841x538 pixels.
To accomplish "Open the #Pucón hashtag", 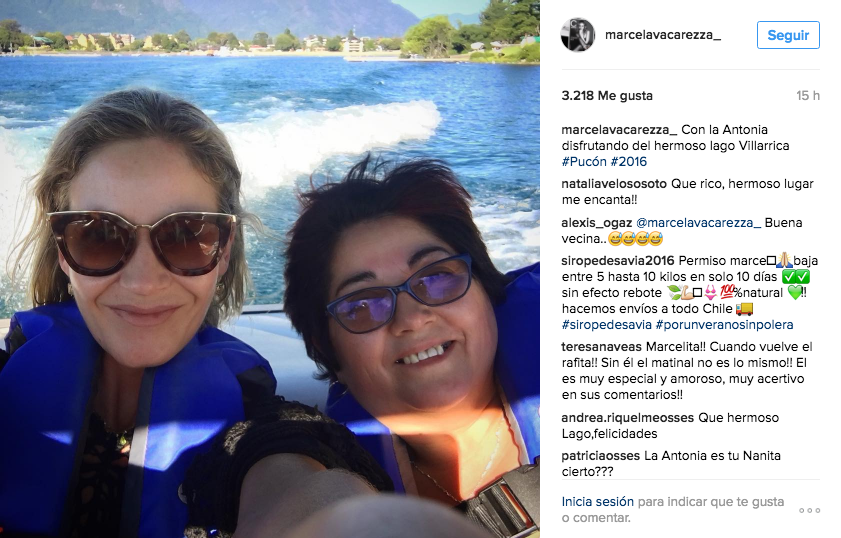I will 584,161.
